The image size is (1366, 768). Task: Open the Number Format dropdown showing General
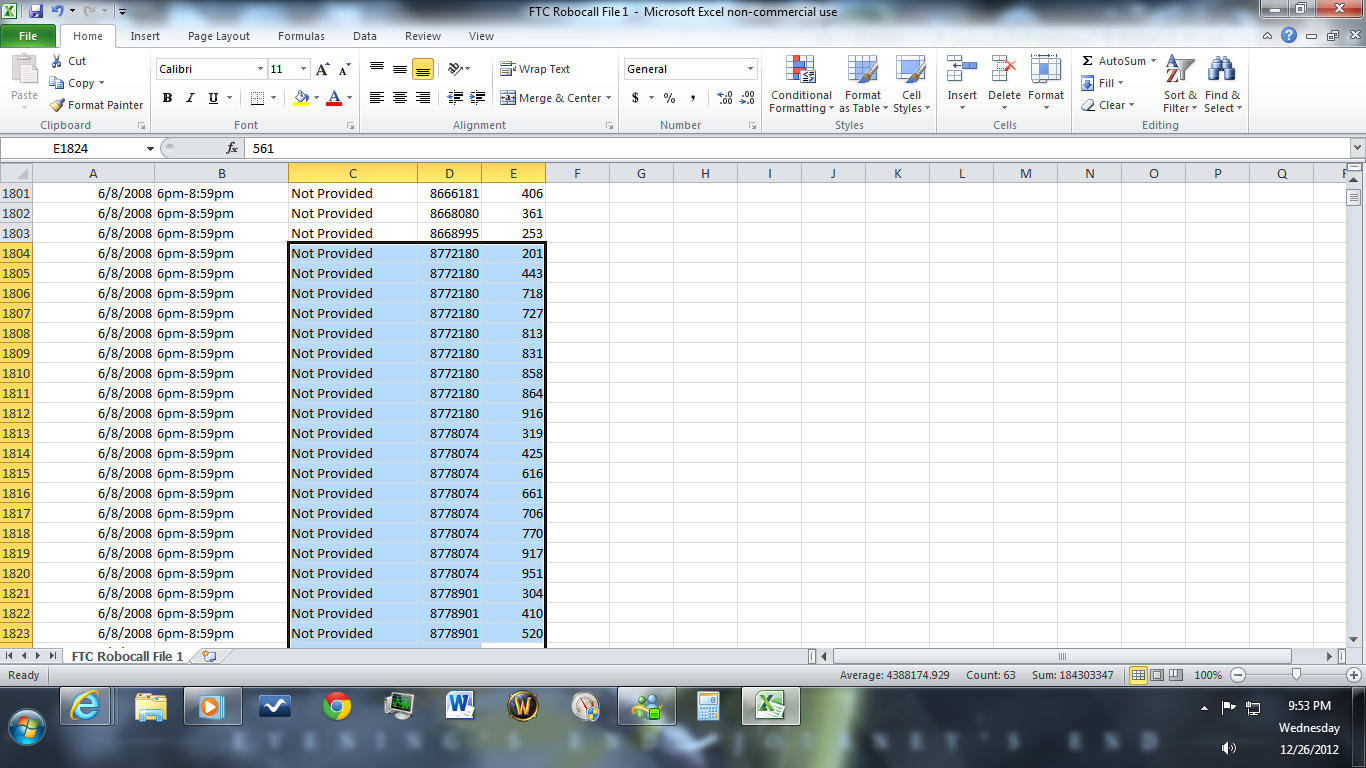pyautogui.click(x=690, y=68)
